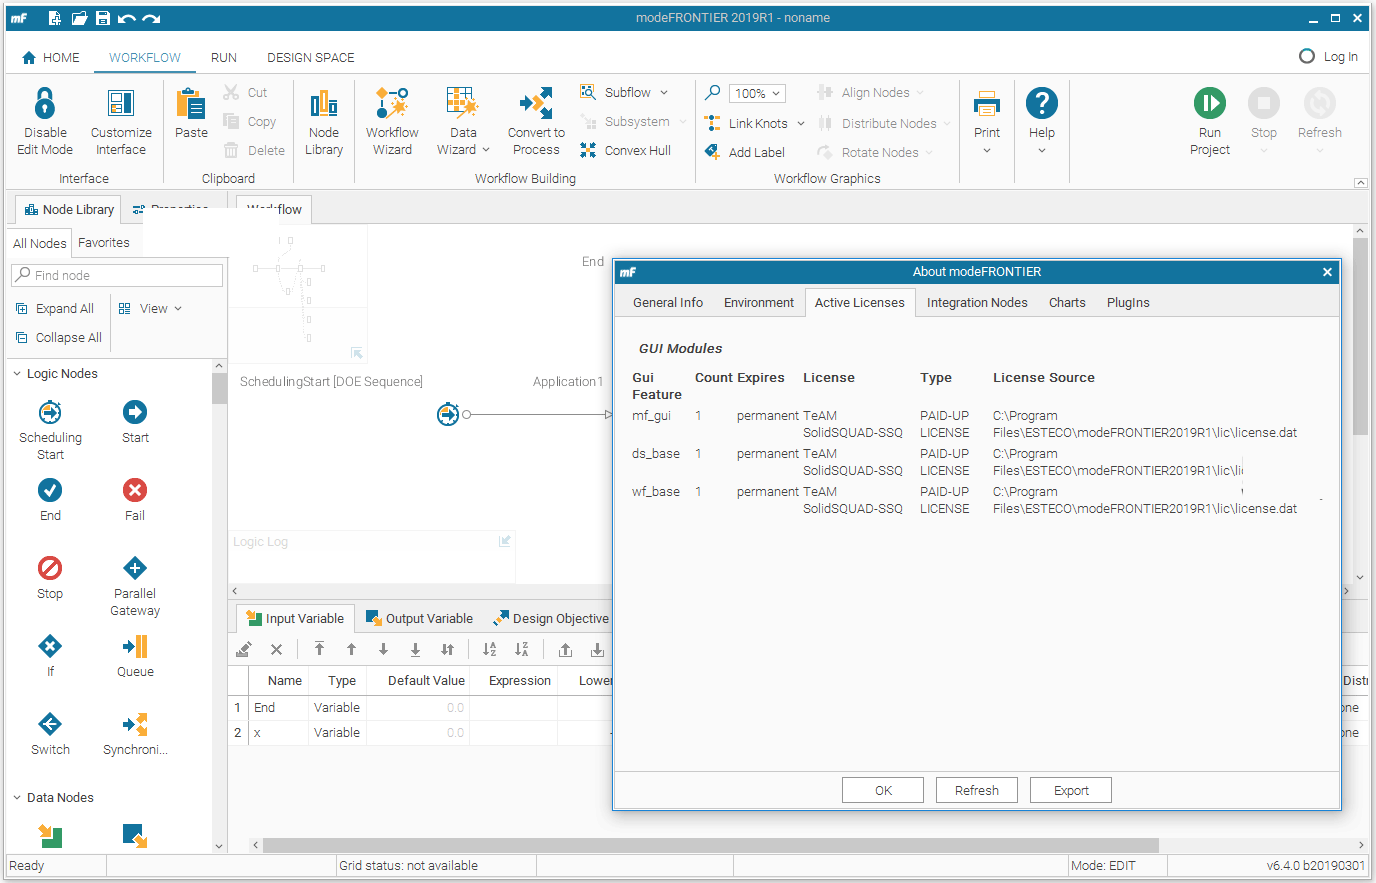Export the active licenses list
Screen dimensions: 1376x883
pyautogui.click(x=1070, y=789)
